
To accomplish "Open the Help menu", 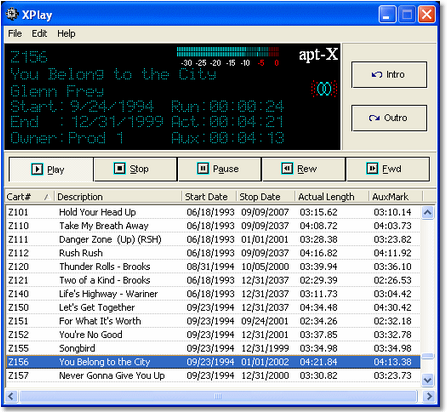I will point(66,34).
